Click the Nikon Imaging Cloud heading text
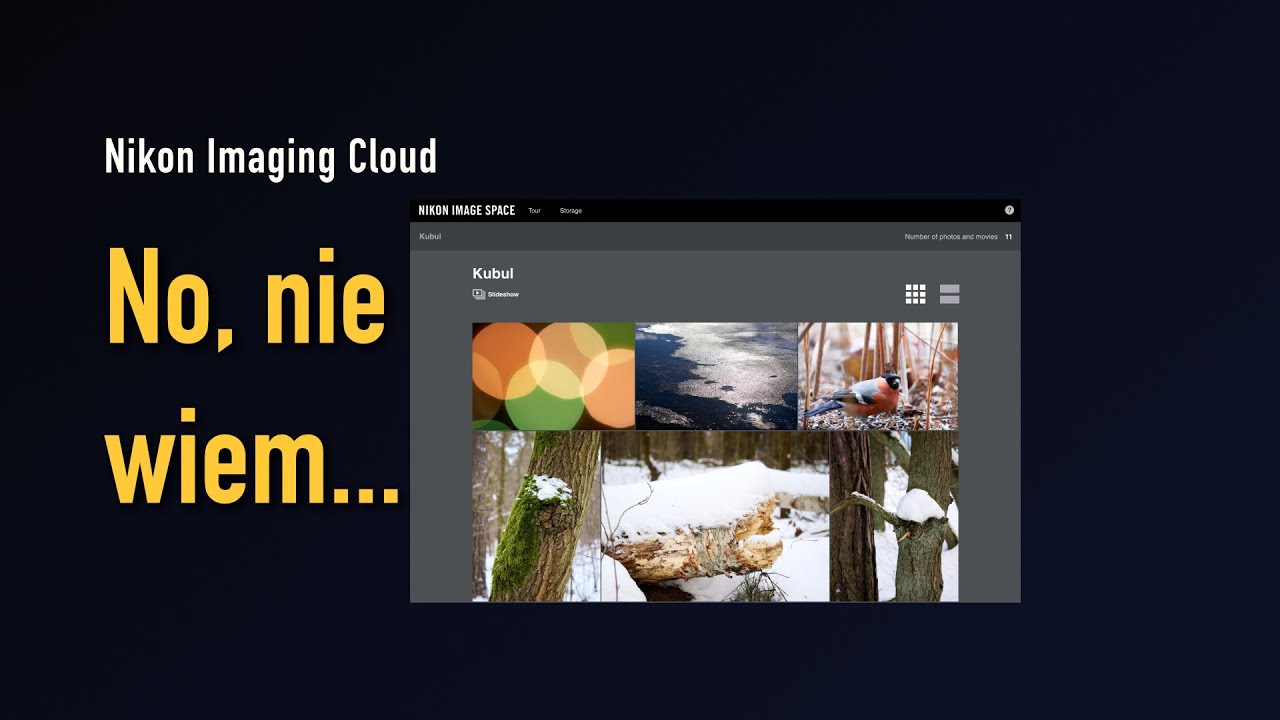The image size is (1280, 720). [x=271, y=157]
